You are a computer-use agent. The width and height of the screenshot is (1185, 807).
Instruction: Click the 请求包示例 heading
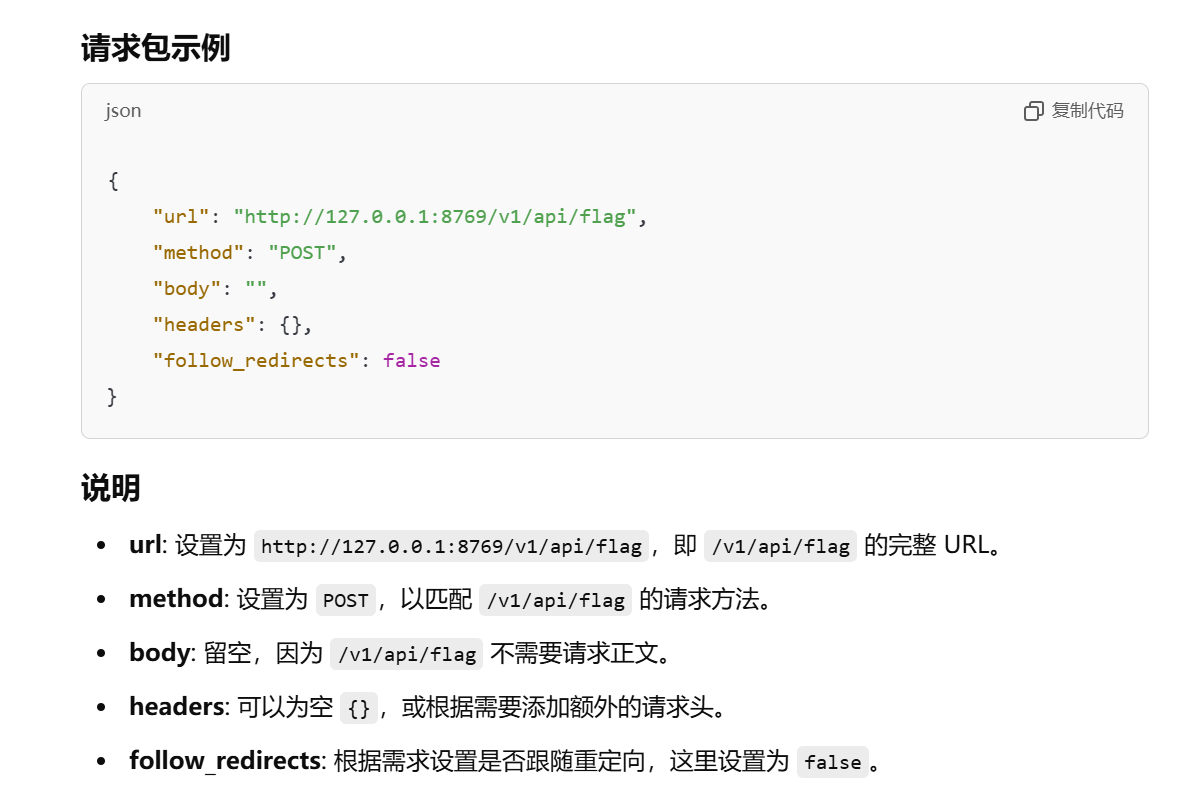[x=155, y=48]
